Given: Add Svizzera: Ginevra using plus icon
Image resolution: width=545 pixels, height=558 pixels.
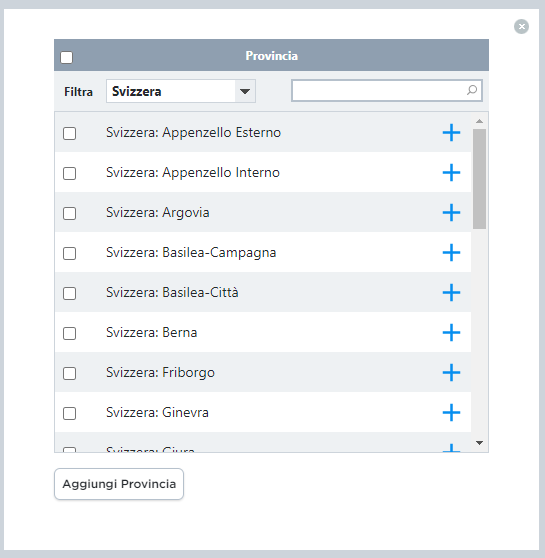Looking at the screenshot, I should click(451, 412).
